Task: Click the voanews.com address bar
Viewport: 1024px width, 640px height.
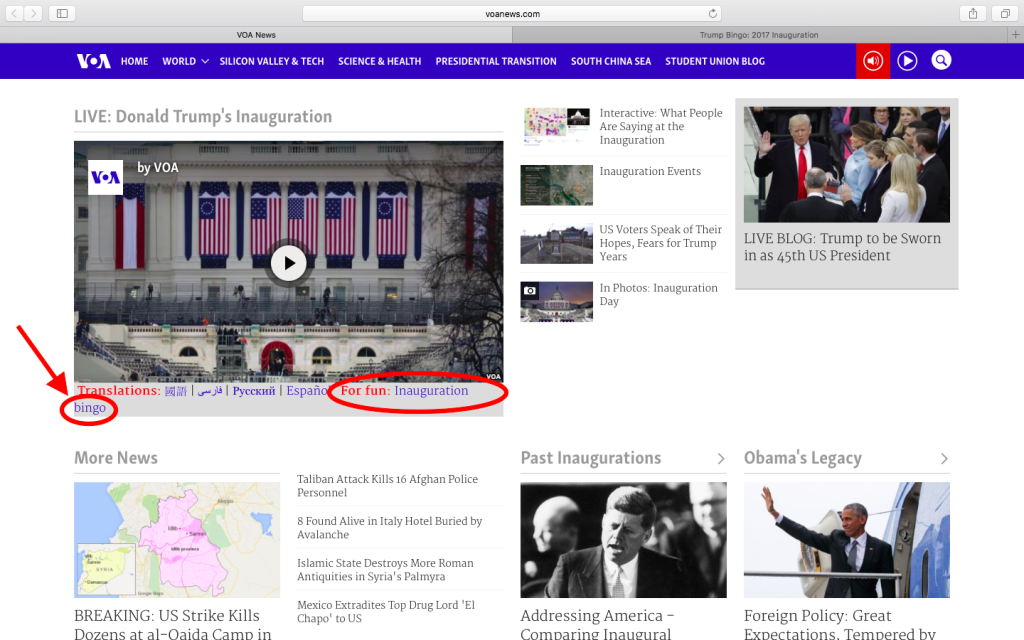Action: coord(512,13)
